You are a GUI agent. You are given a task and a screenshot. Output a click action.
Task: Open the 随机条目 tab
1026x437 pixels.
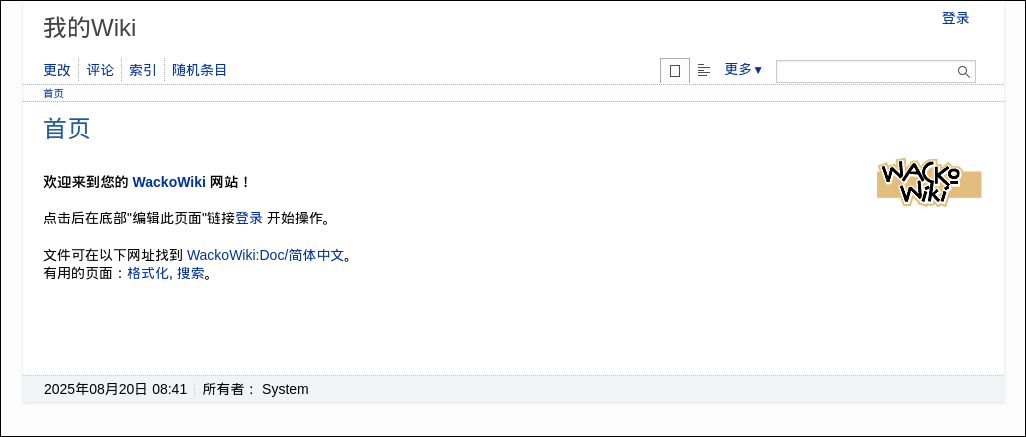tap(200, 70)
